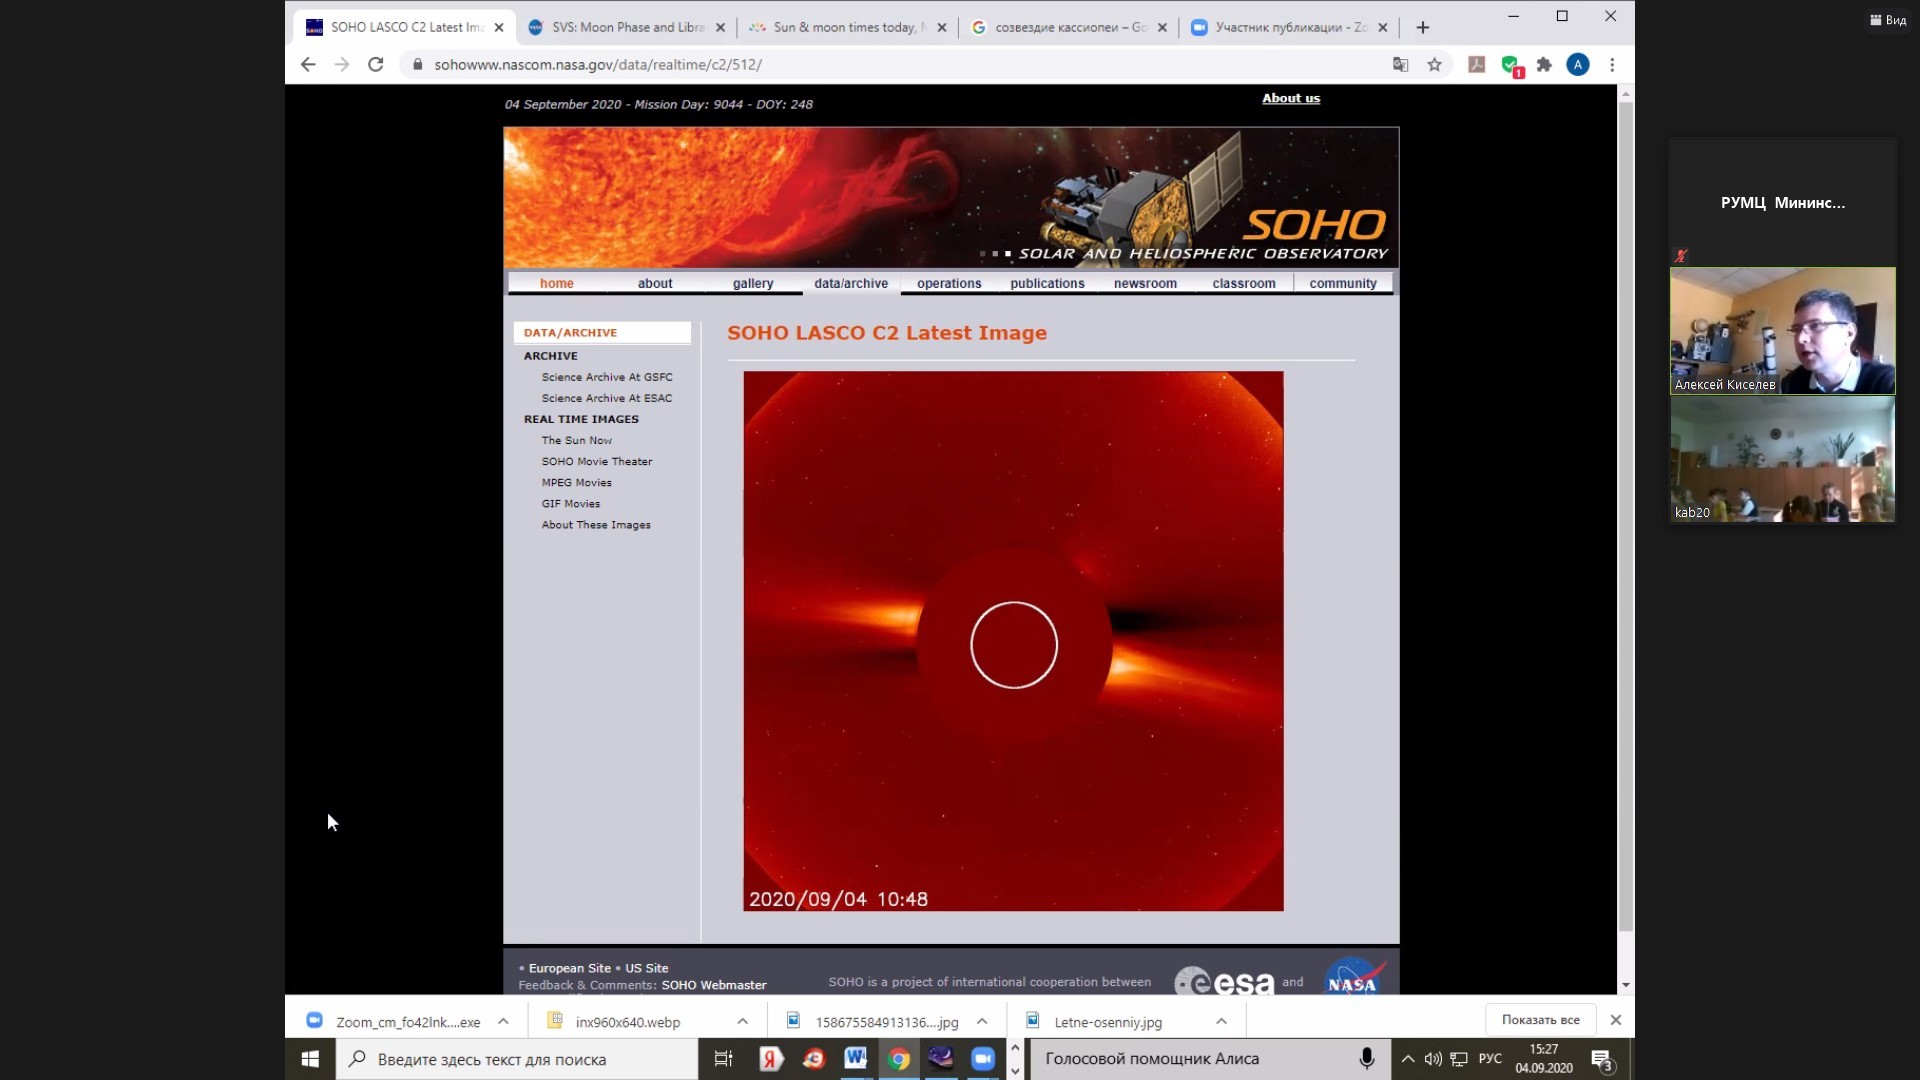The image size is (1920, 1080).
Task: Open the classroom nav item
Action: [x=1244, y=283]
